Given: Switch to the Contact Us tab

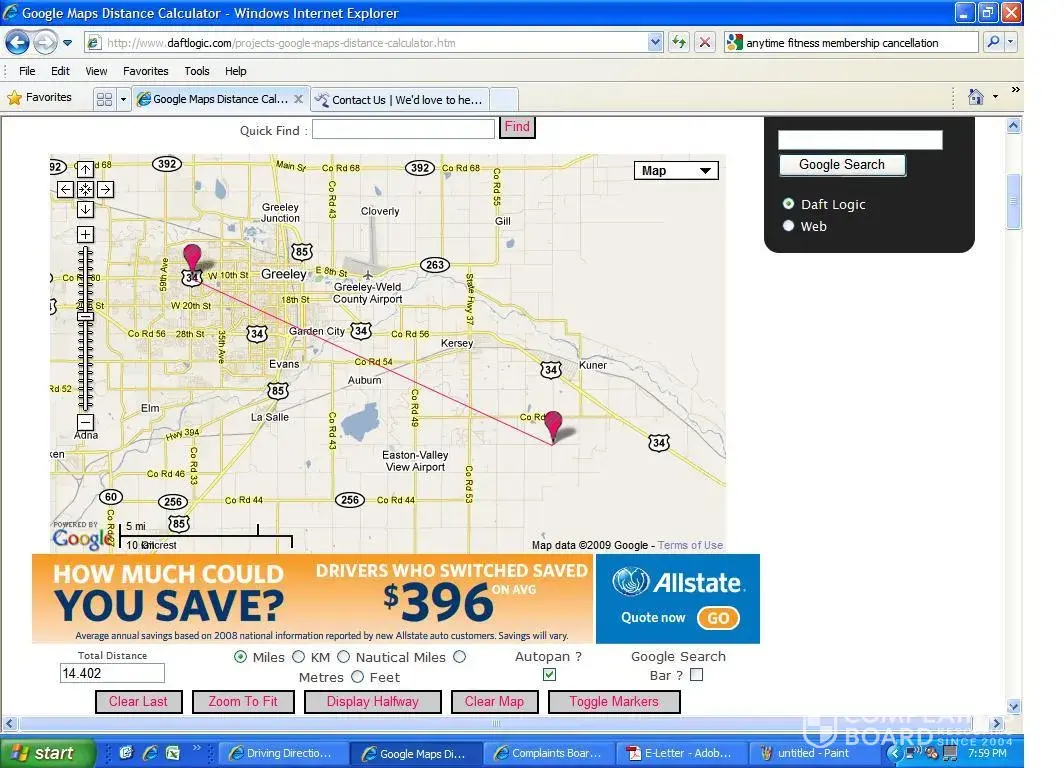Looking at the screenshot, I should coord(400,100).
